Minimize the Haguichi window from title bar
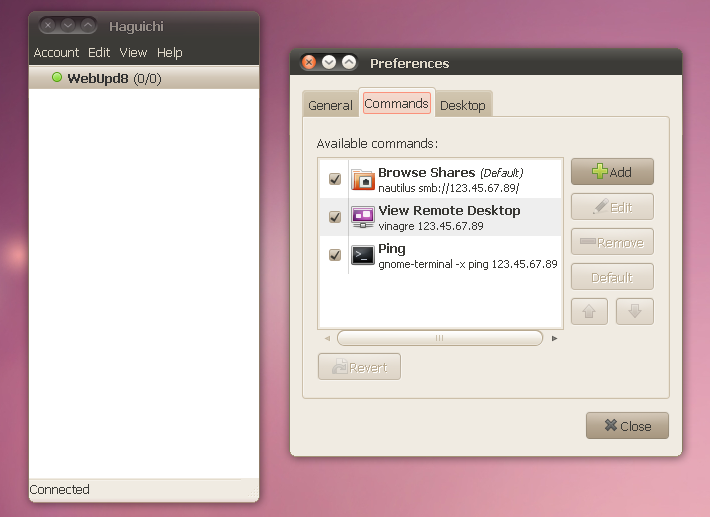 tap(68, 25)
